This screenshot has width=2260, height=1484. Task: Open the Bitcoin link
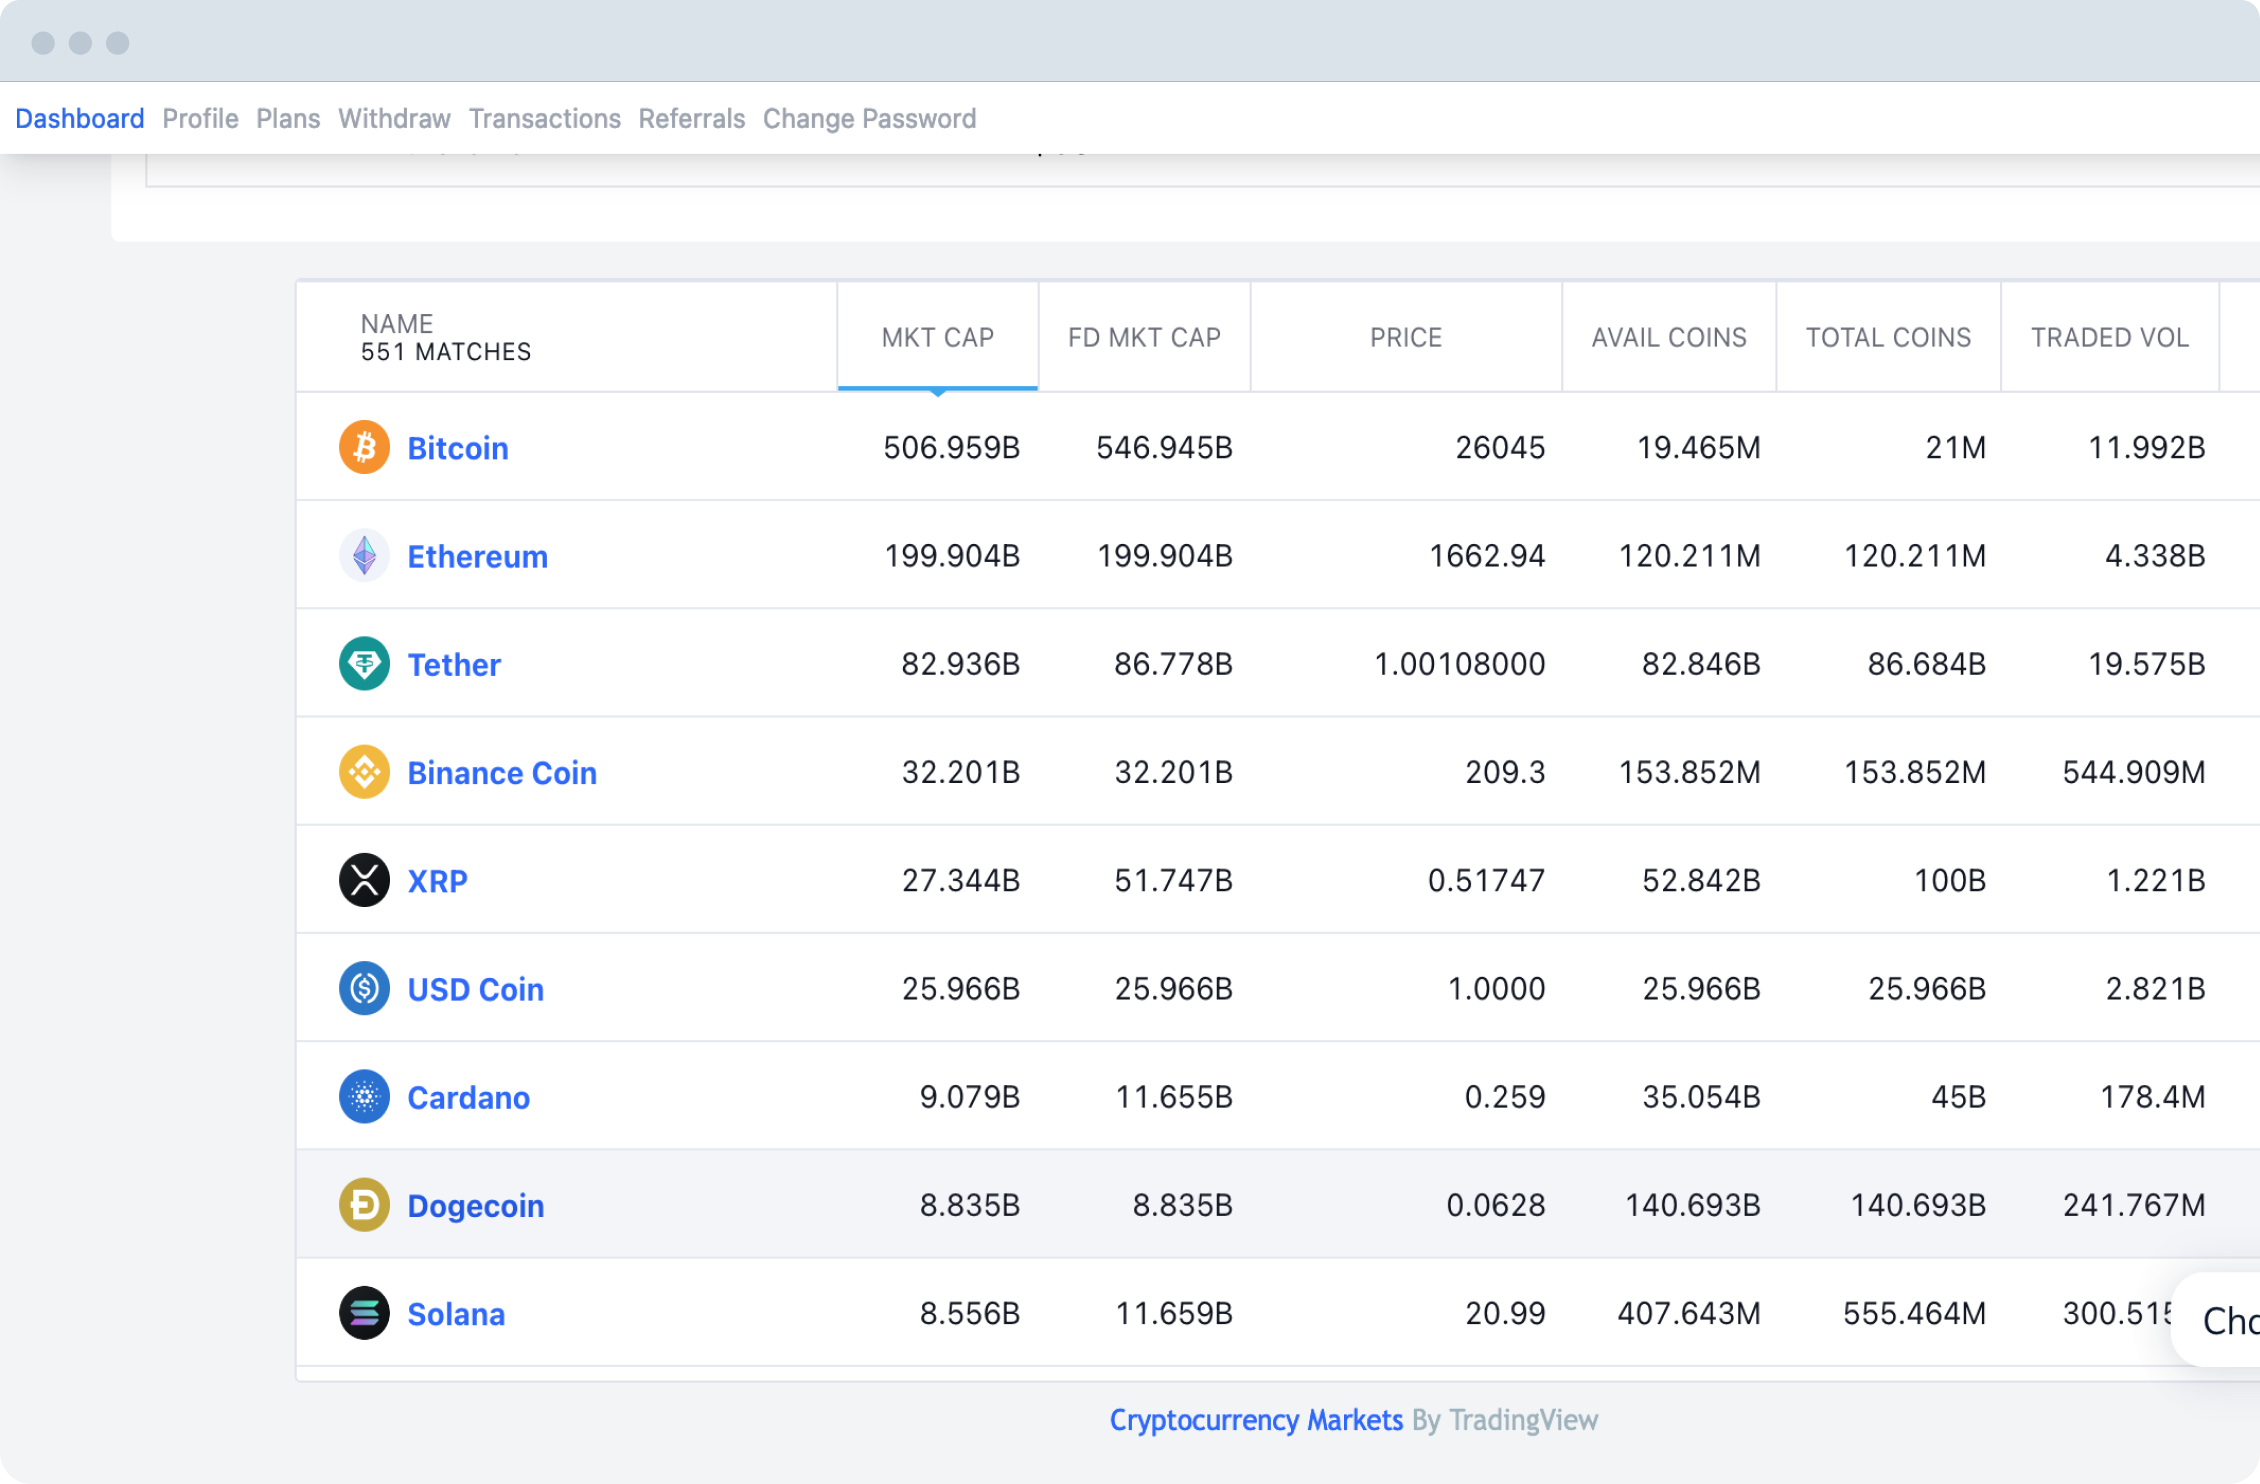pos(458,448)
